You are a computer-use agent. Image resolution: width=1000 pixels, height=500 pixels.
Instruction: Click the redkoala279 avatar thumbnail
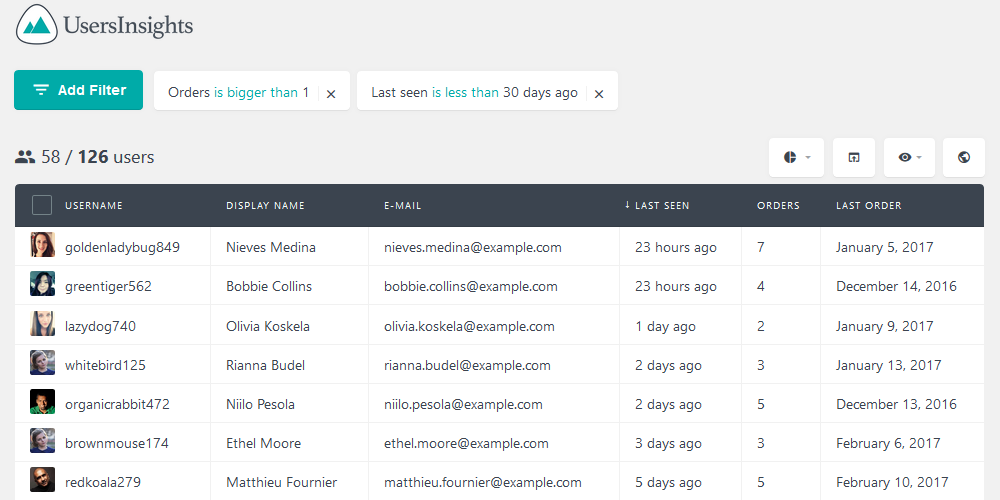pos(42,481)
